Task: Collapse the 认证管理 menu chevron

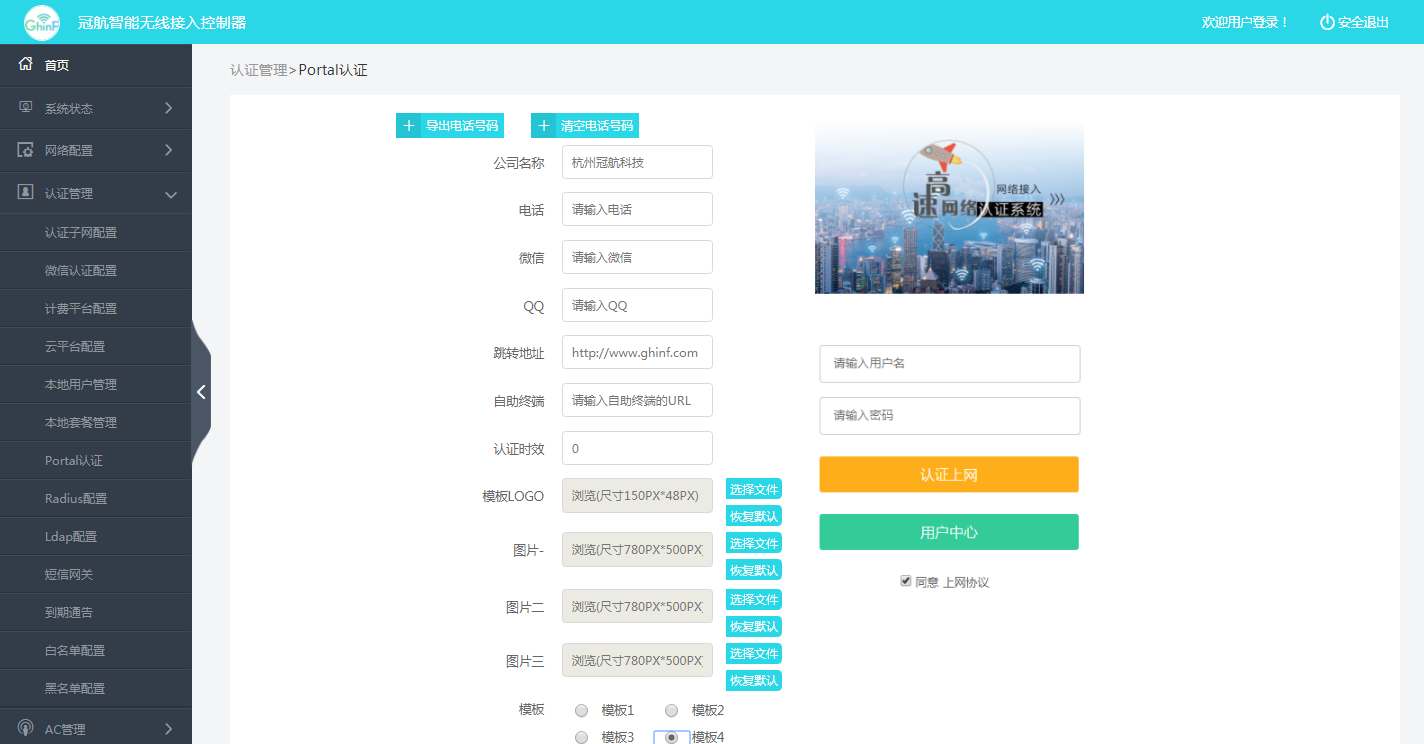Action: pos(170,194)
